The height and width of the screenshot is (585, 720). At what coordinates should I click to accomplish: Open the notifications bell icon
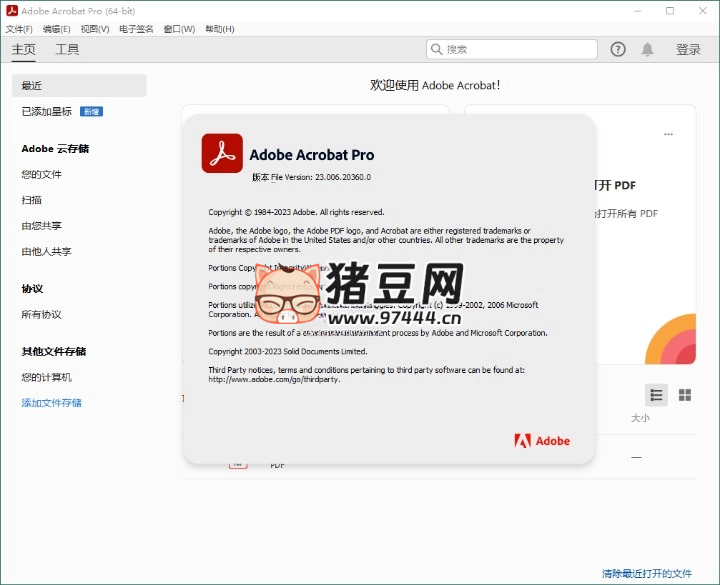pyautogui.click(x=648, y=49)
